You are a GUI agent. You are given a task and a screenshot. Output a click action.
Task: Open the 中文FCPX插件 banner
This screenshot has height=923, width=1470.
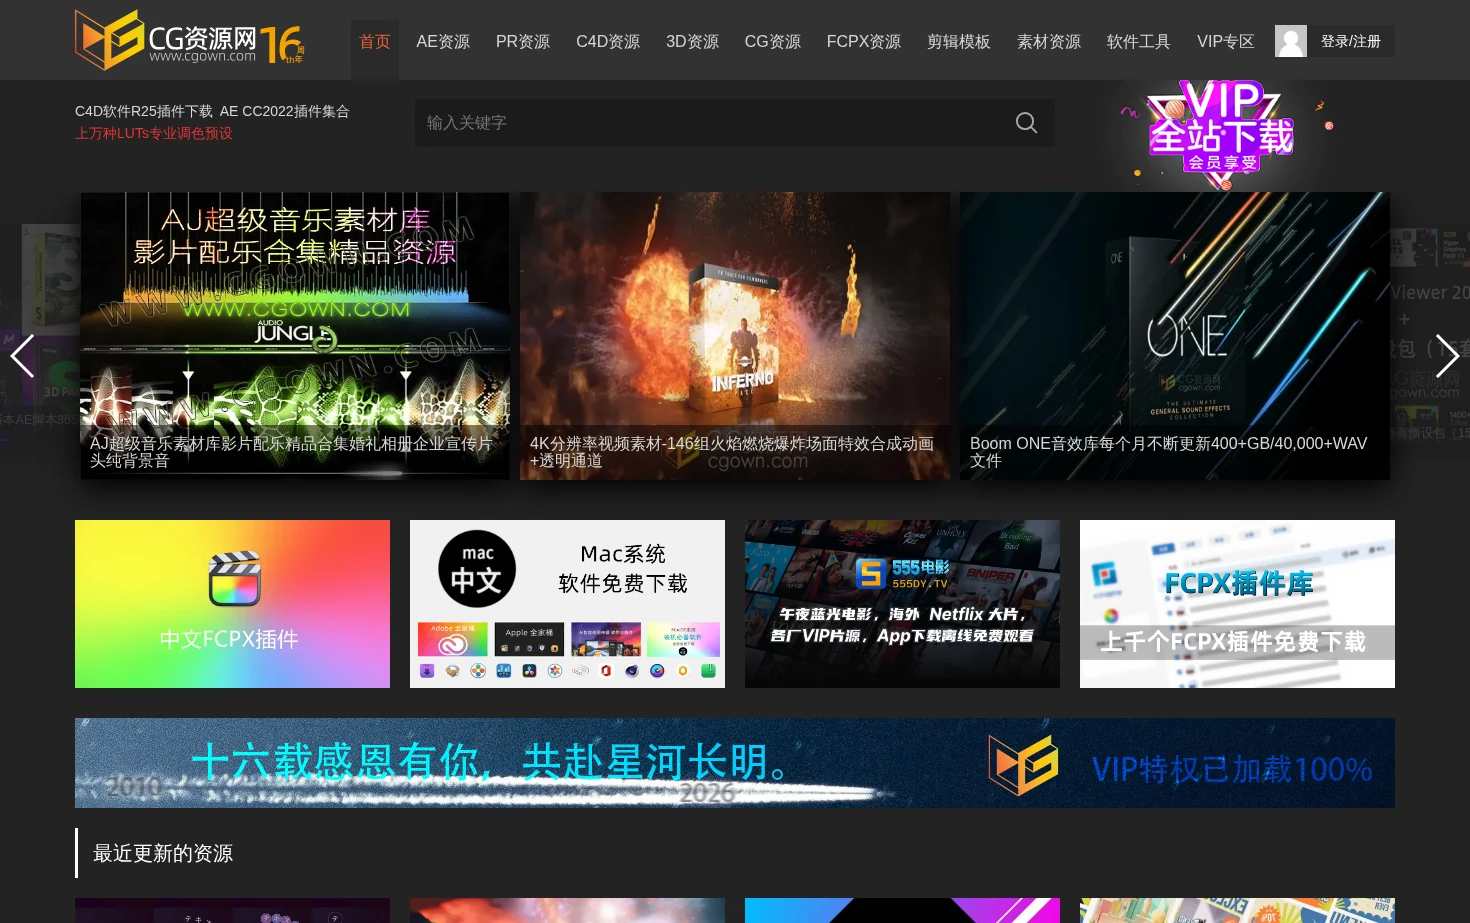[232, 604]
